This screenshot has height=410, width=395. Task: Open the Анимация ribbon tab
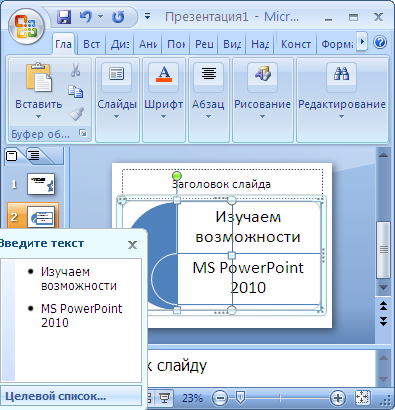pyautogui.click(x=148, y=44)
